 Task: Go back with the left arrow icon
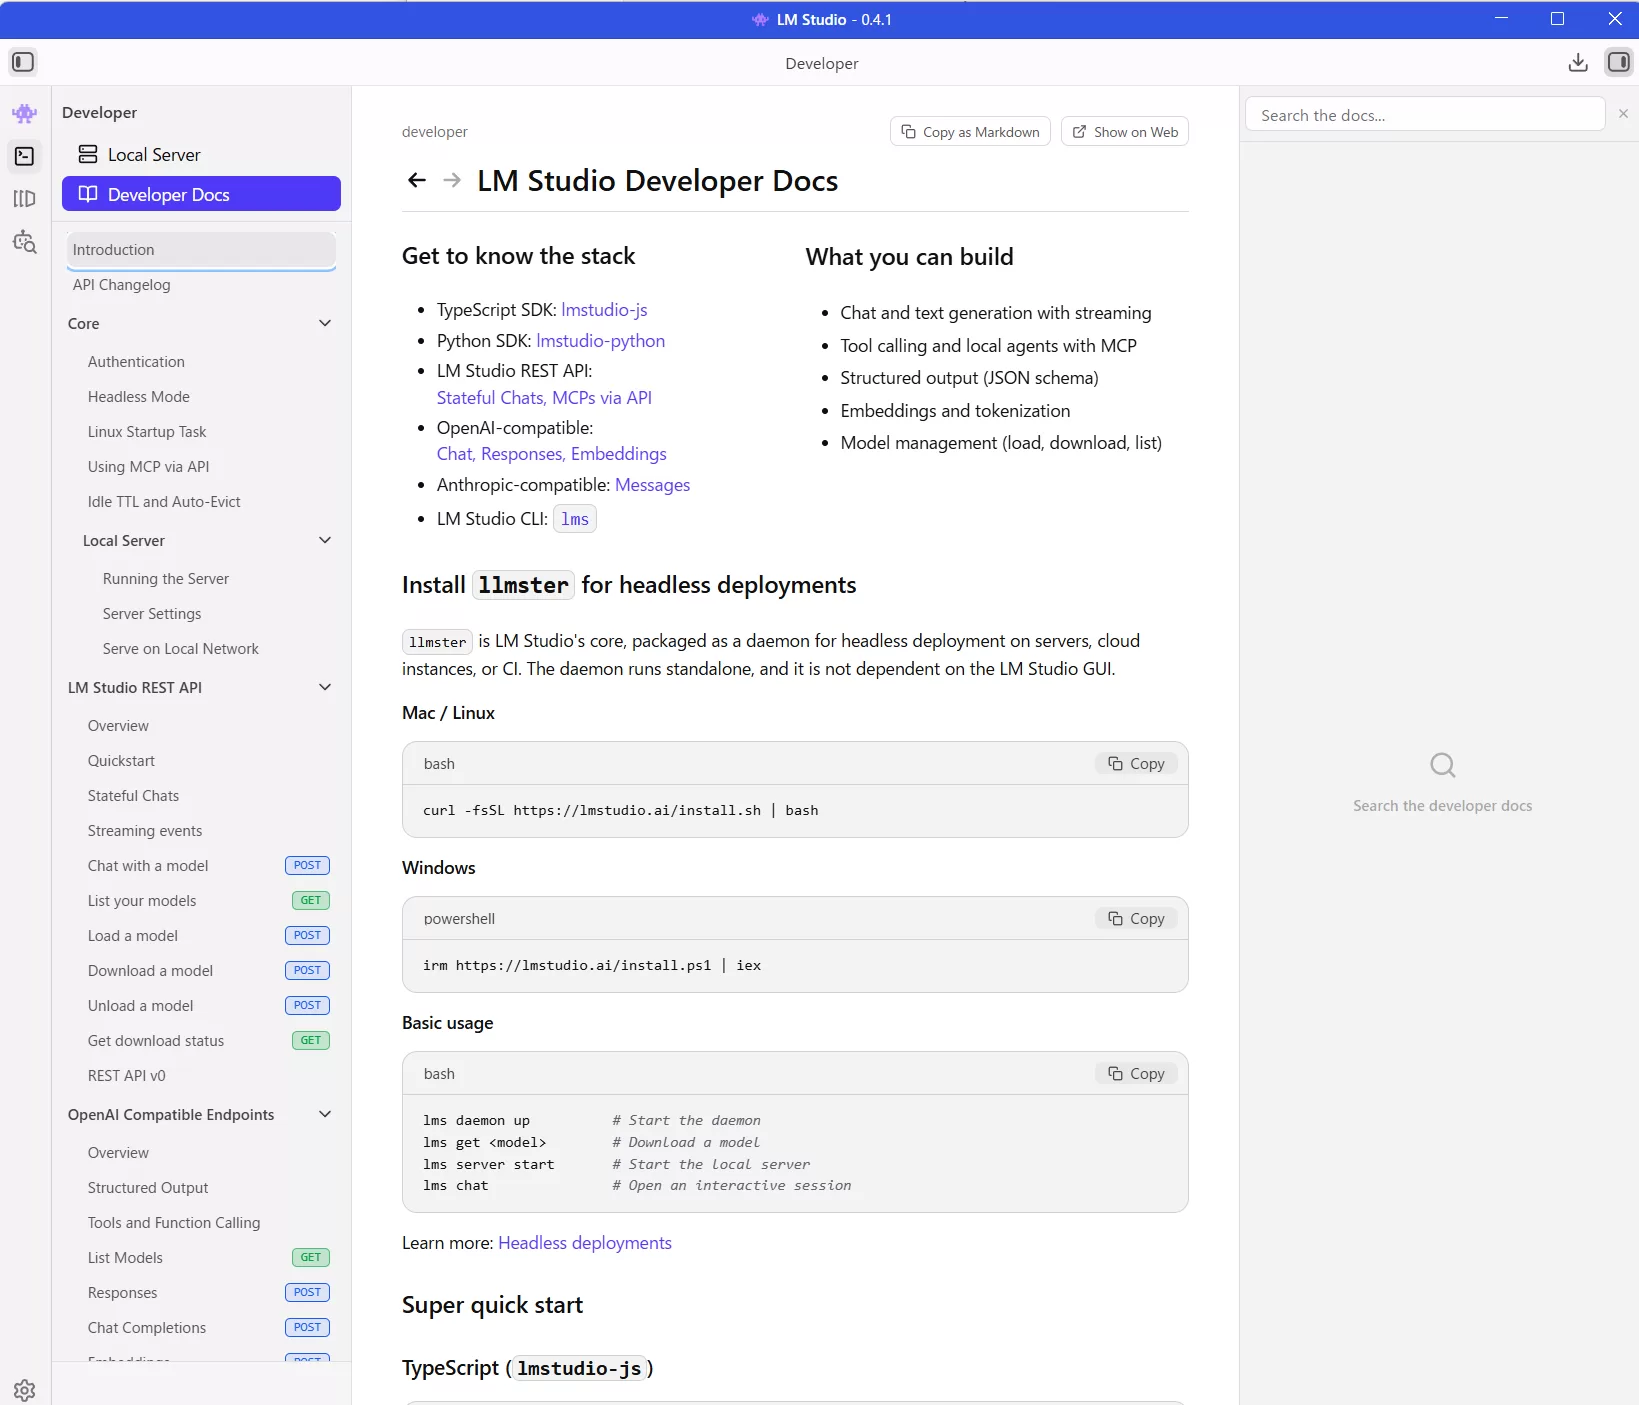(417, 180)
